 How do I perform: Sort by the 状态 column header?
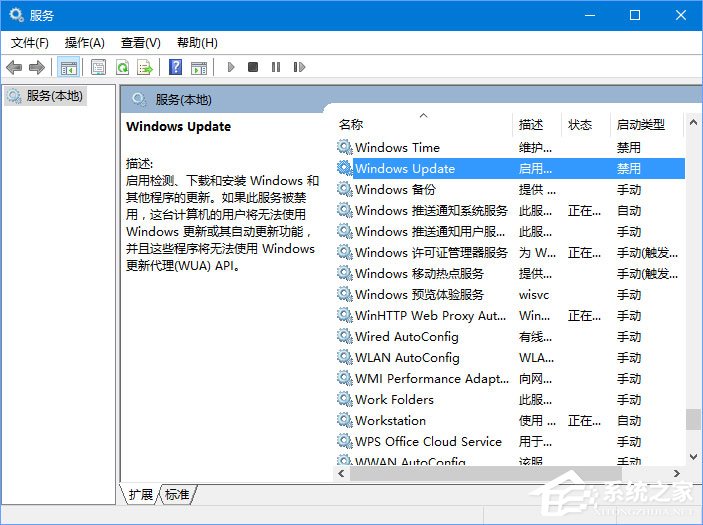(586, 124)
